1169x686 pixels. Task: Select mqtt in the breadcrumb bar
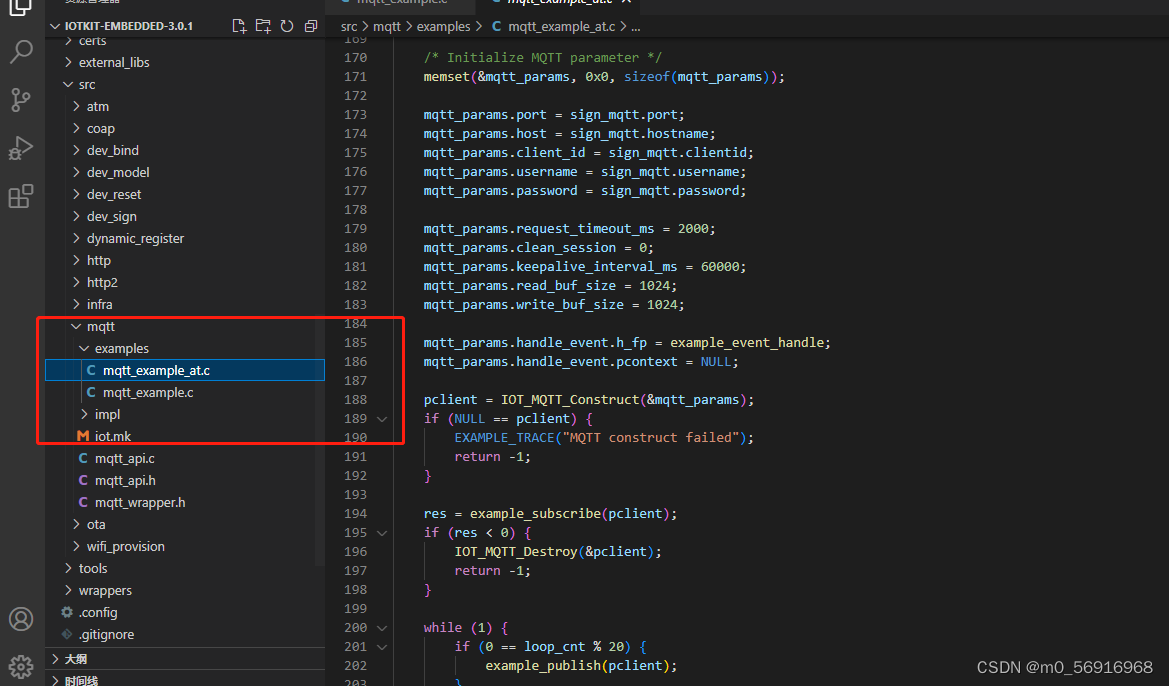pyautogui.click(x=386, y=26)
